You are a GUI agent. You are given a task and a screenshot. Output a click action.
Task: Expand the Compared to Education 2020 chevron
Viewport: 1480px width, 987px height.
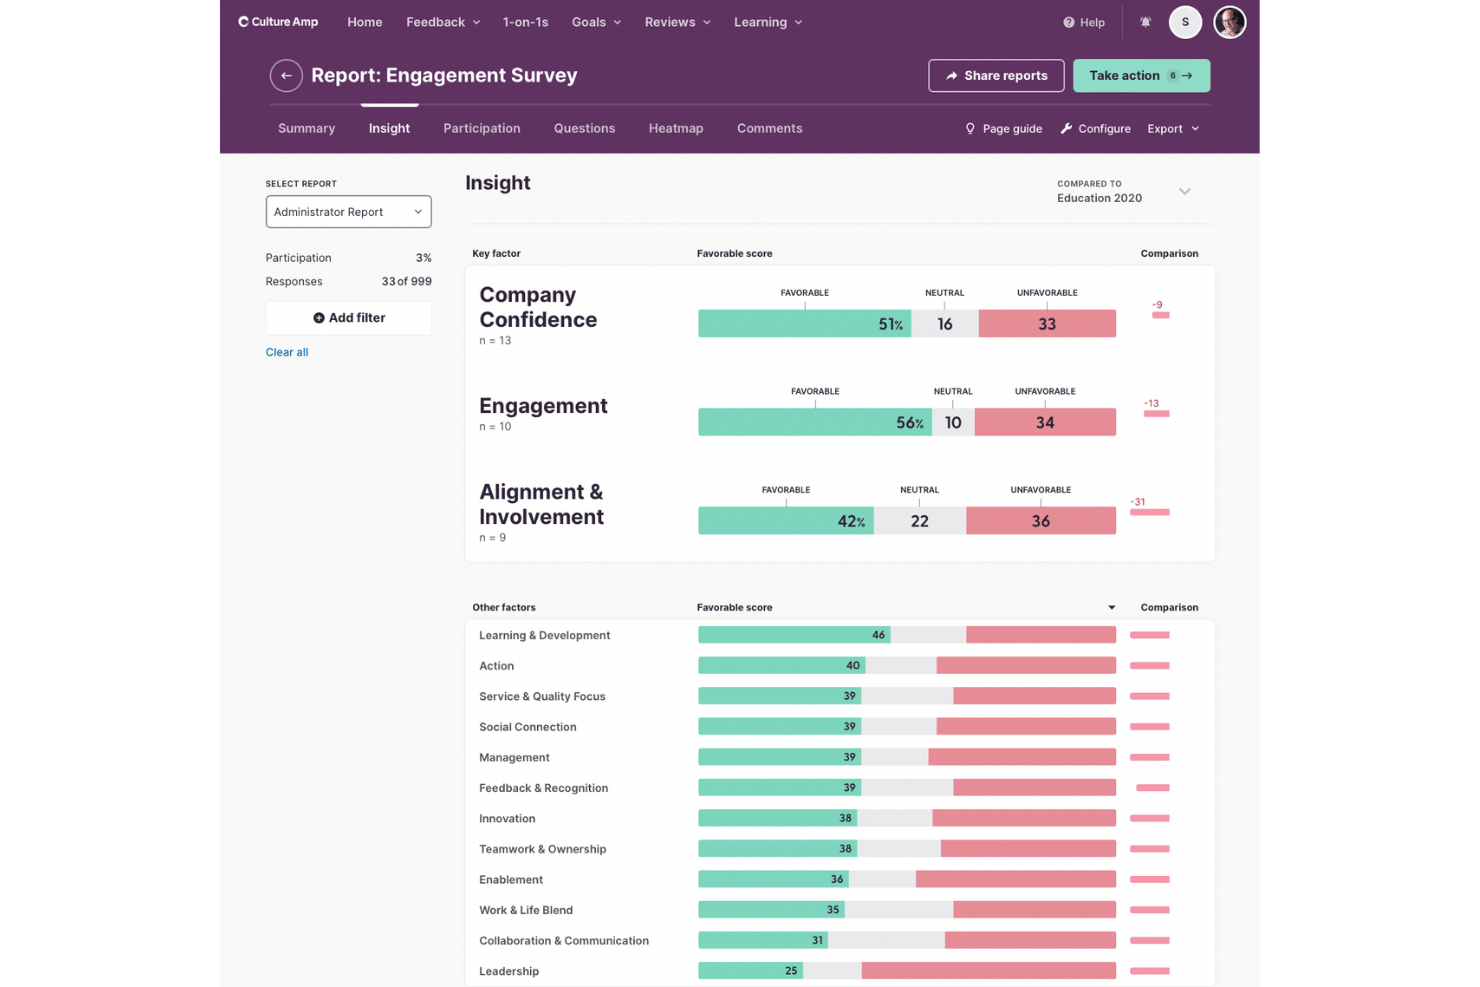pyautogui.click(x=1184, y=191)
